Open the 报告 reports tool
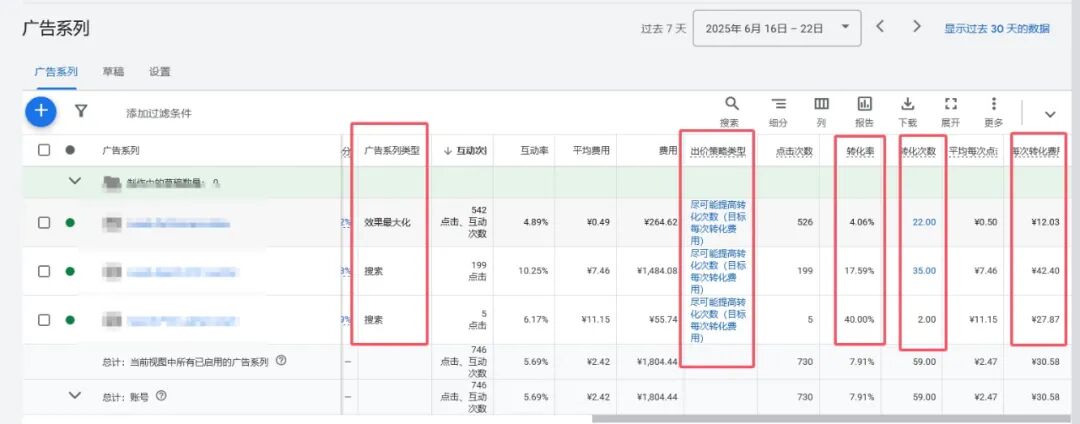Image resolution: width=1080 pixels, height=424 pixels. (864, 112)
